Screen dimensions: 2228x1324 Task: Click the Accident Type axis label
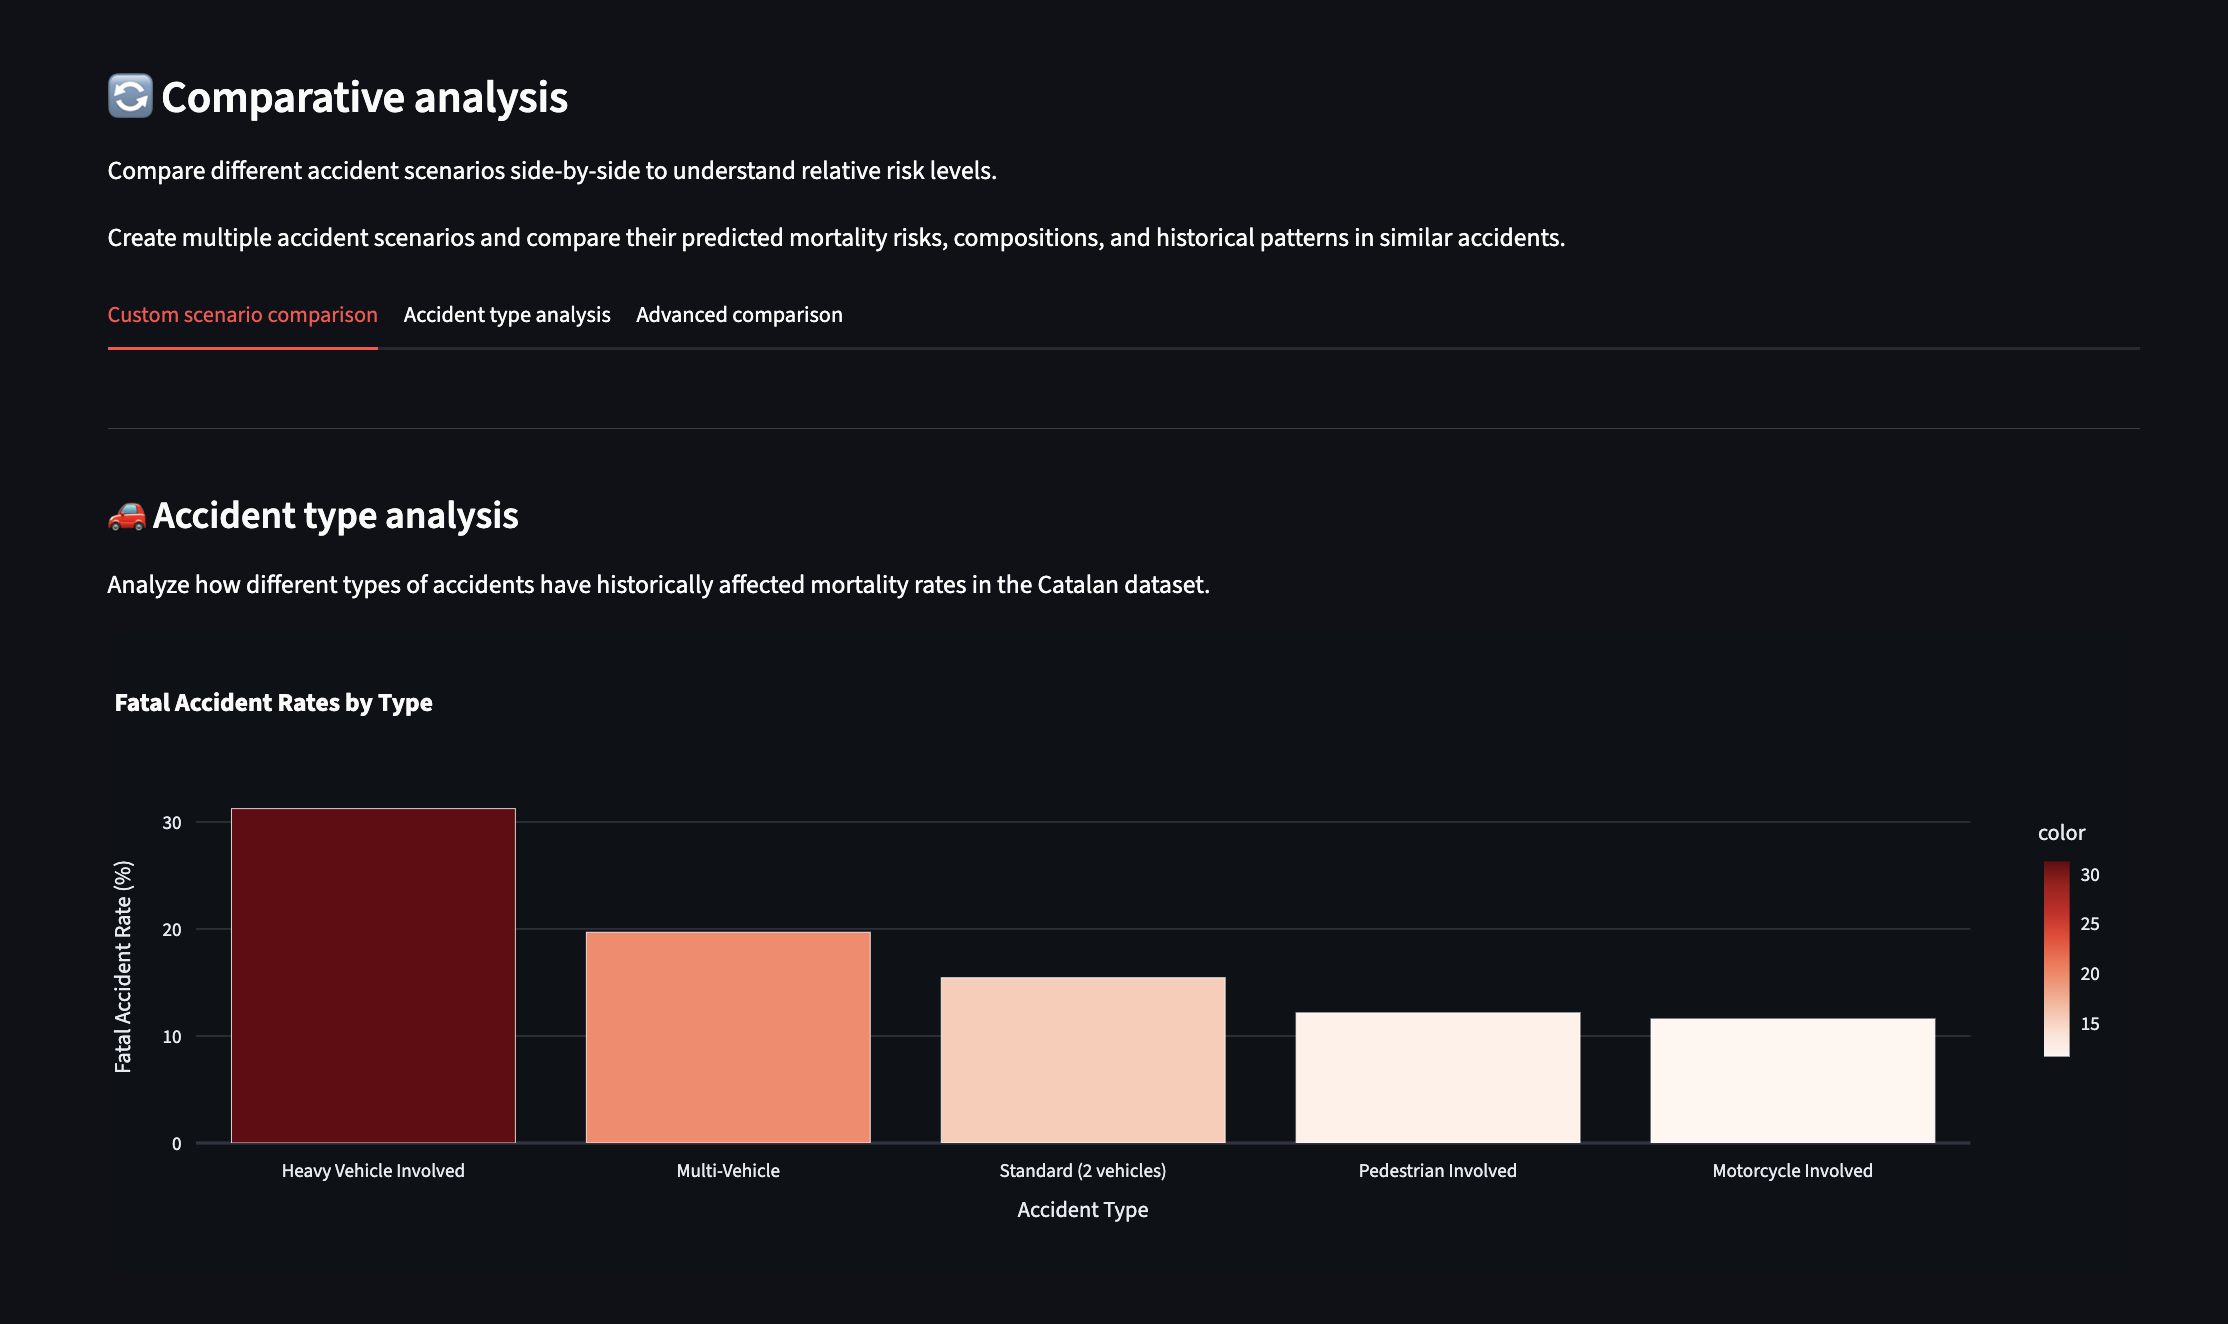pos(1081,1209)
